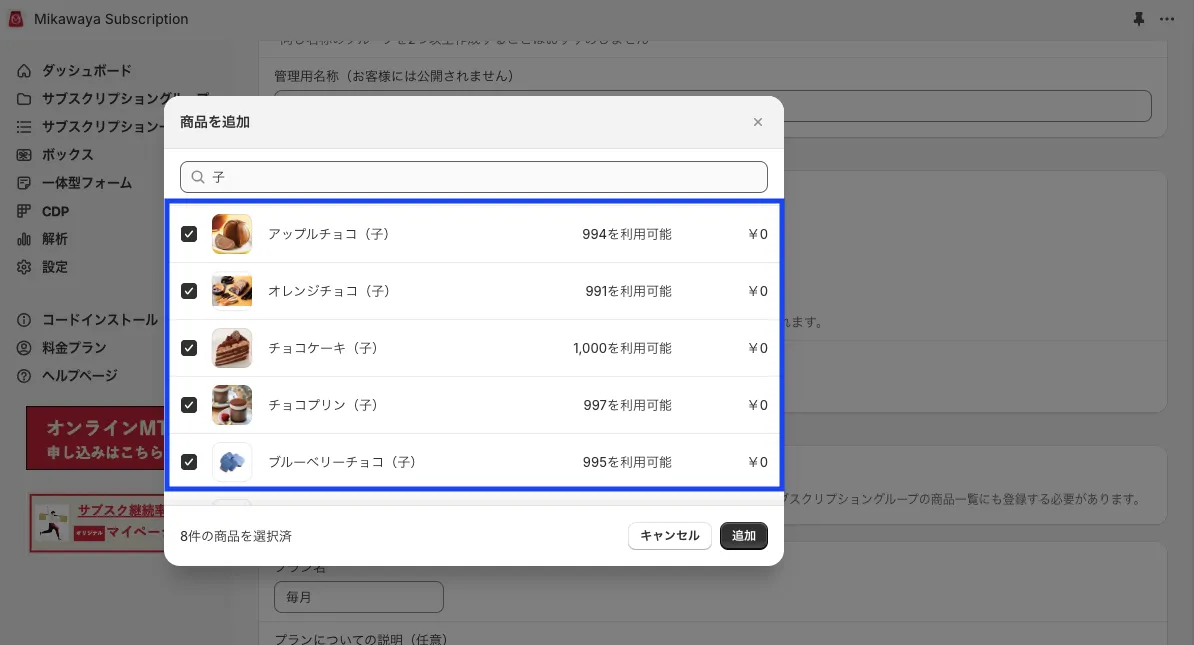Open 解析 in the sidebar
This screenshot has height=645, width=1194.
(x=55, y=239)
